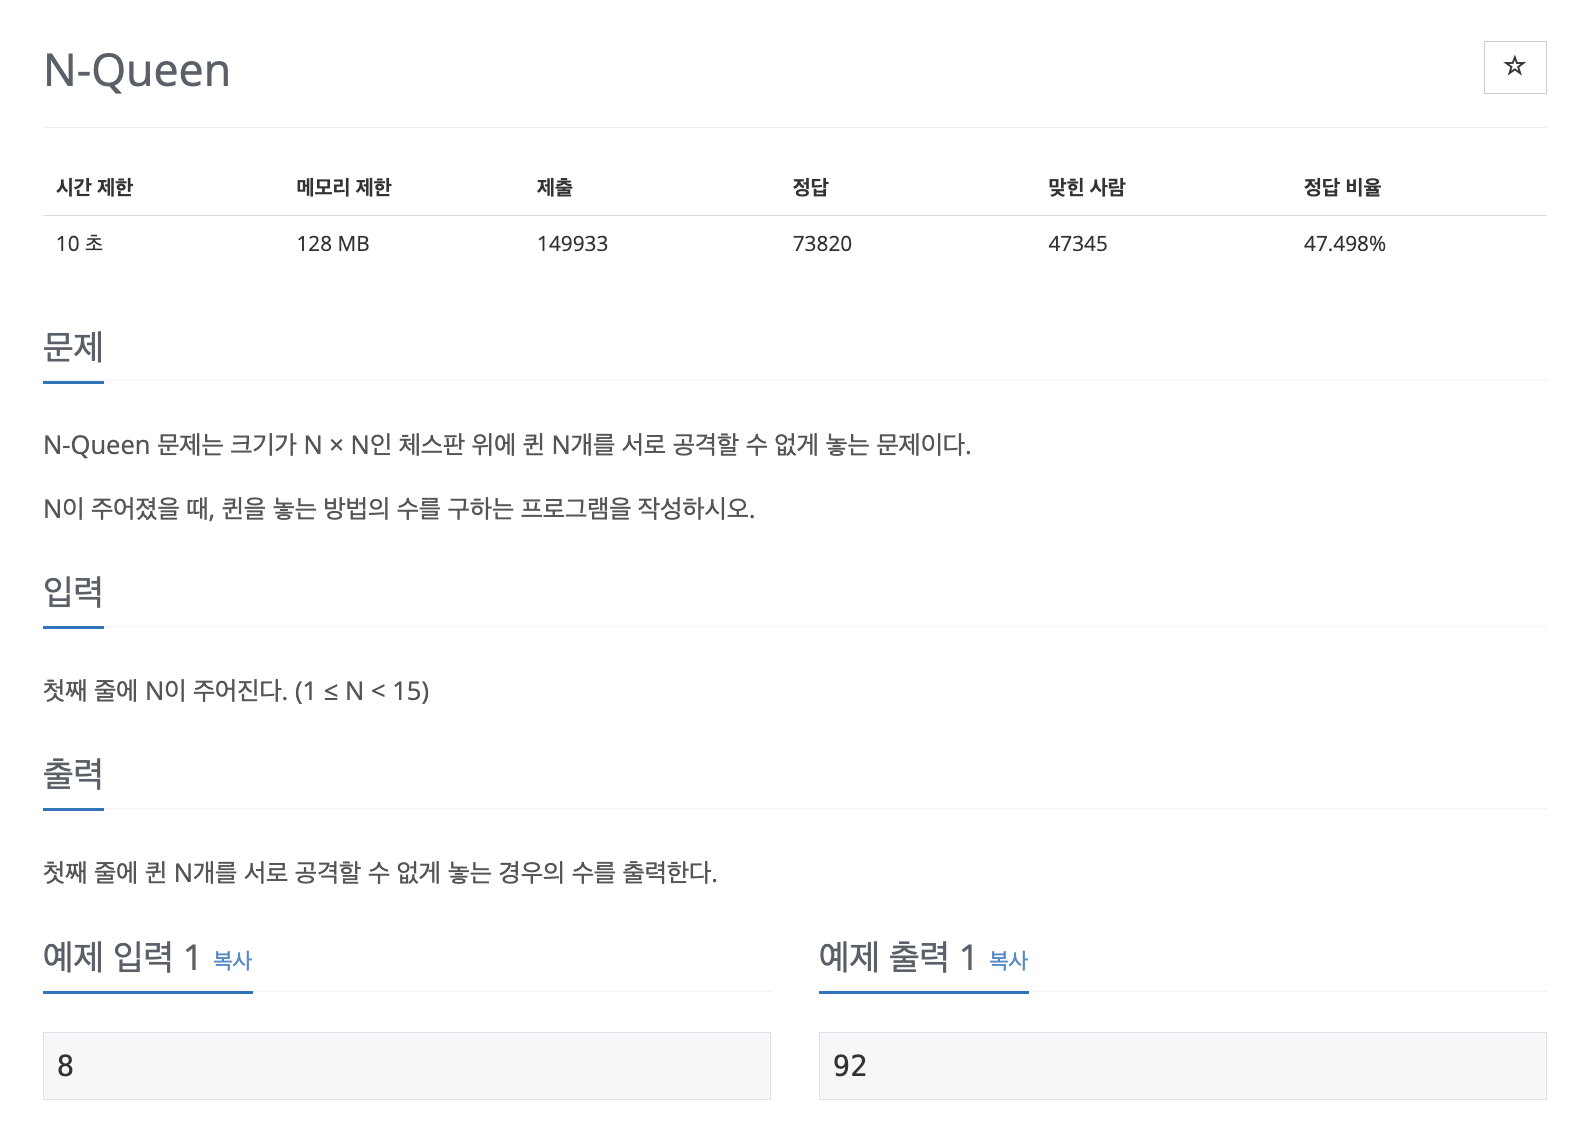
Task: Click the 맞힌 사람 column header
Action: pyautogui.click(x=1086, y=187)
